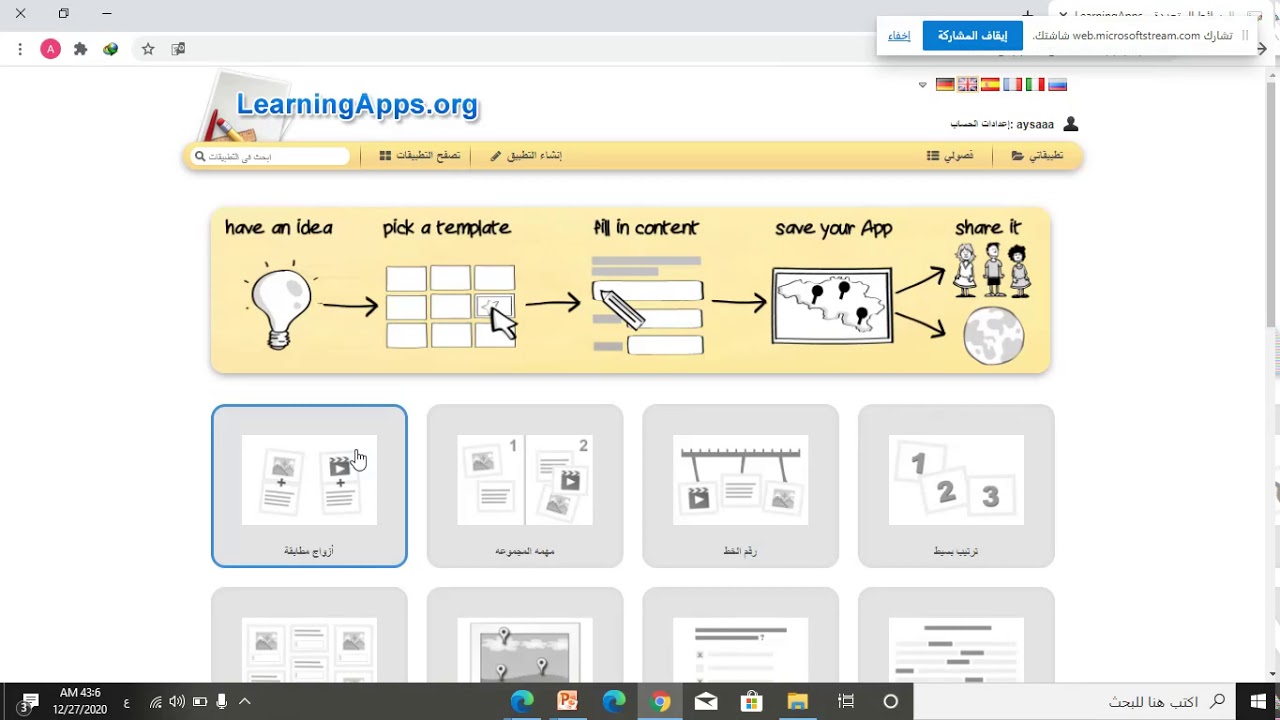Click the globe extension icon
This screenshot has width=1280, height=720.
point(111,49)
